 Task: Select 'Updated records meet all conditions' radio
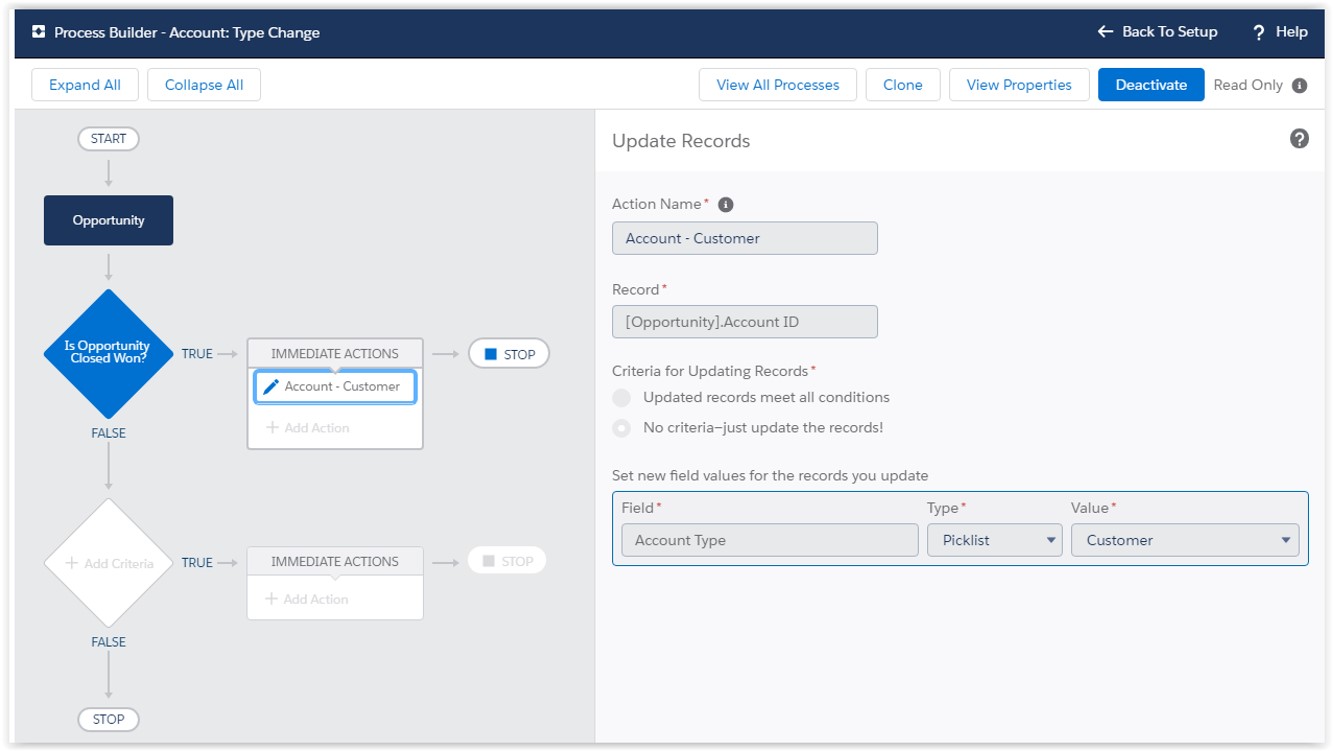pyautogui.click(x=622, y=398)
